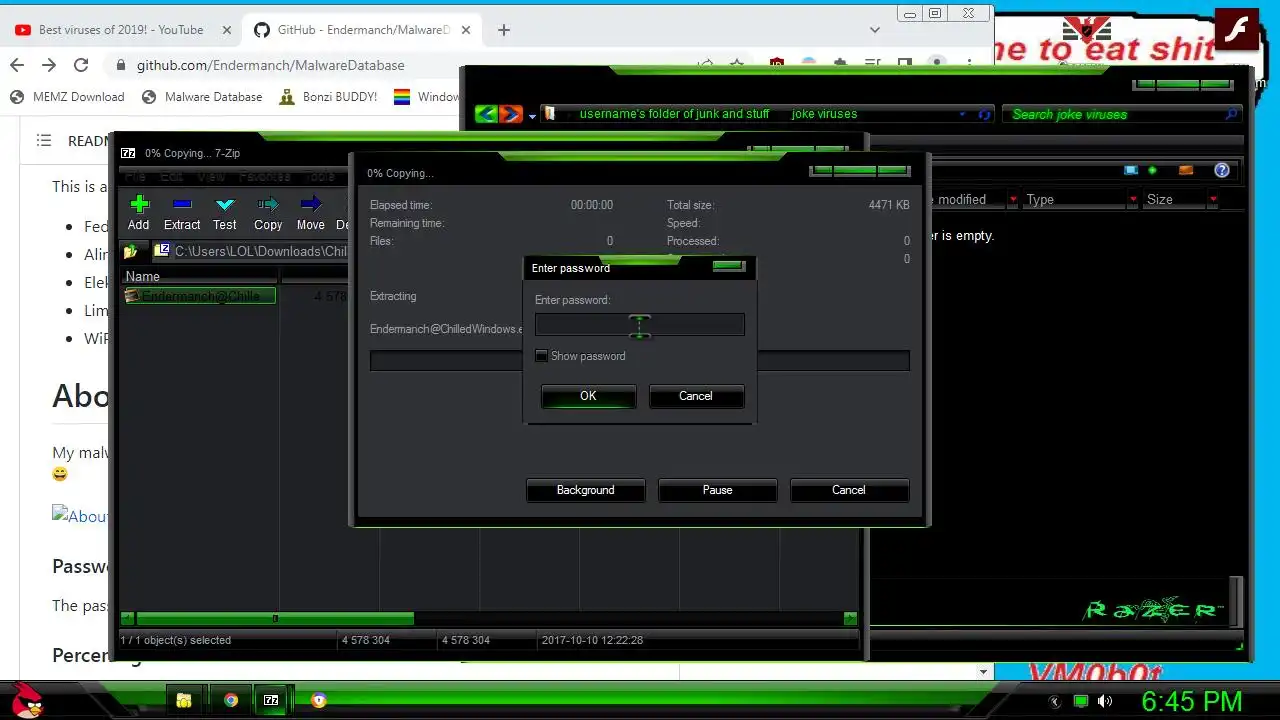This screenshot has width=1280, height=720.
Task: Click Chrome back navigation arrow
Action: (x=17, y=65)
